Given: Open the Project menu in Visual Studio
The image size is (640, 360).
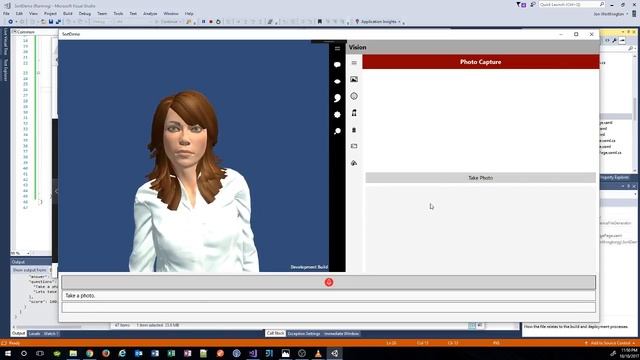Looking at the screenshot, I should coord(50,13).
